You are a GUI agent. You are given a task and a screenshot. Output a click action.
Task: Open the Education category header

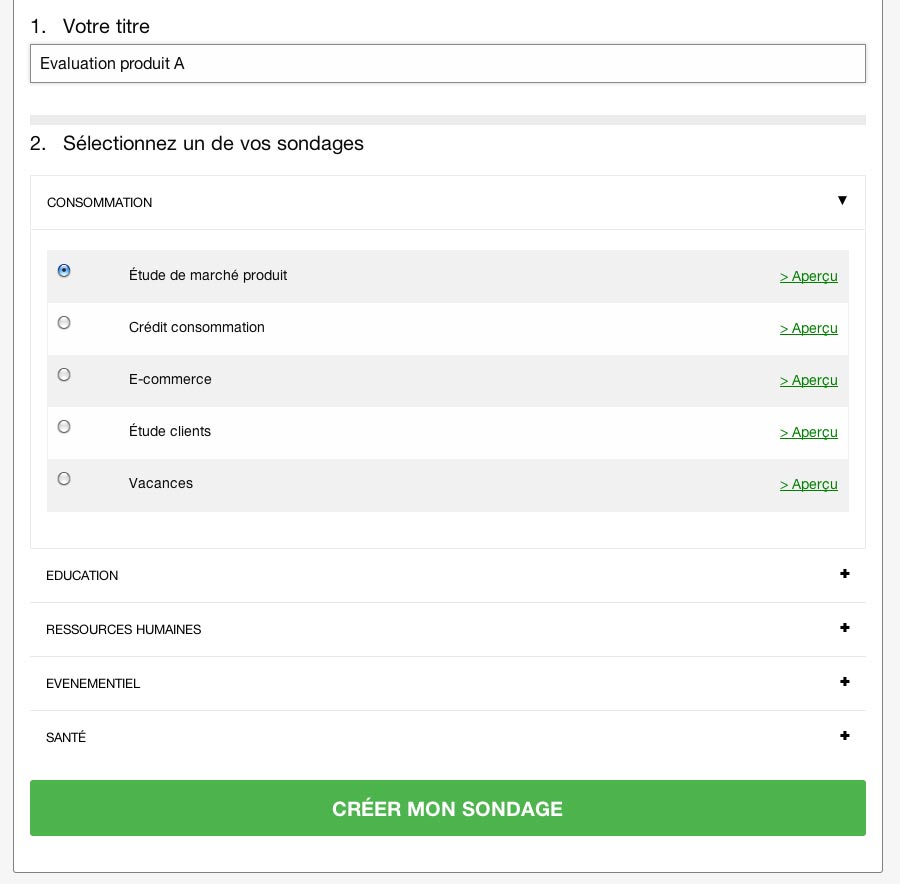82,576
